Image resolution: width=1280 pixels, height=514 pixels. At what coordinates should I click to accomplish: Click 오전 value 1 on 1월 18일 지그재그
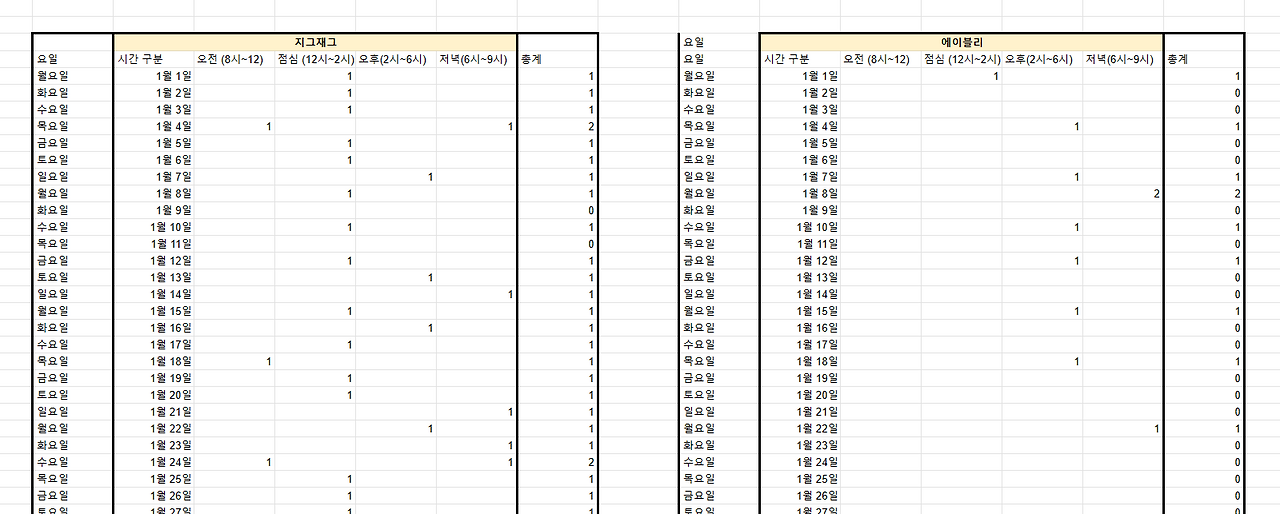269,361
